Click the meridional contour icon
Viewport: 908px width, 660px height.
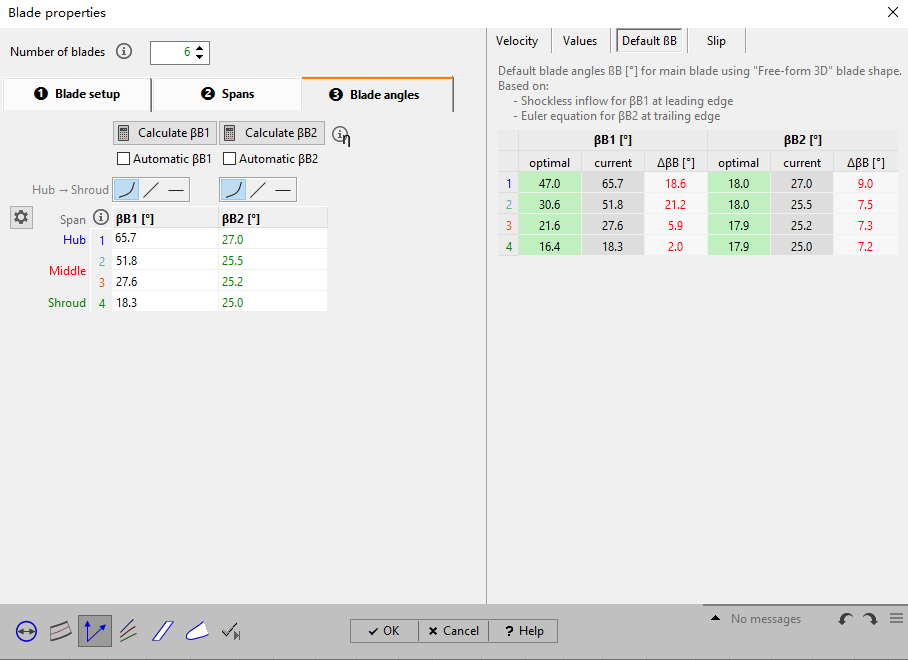click(x=61, y=631)
